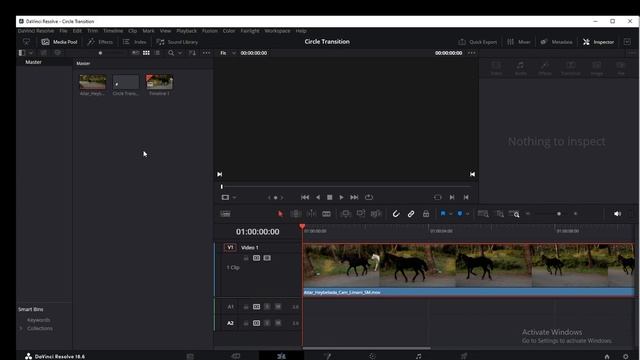Screen dimensions: 640x360
Task: Open the Playback menu
Action: tap(187, 31)
